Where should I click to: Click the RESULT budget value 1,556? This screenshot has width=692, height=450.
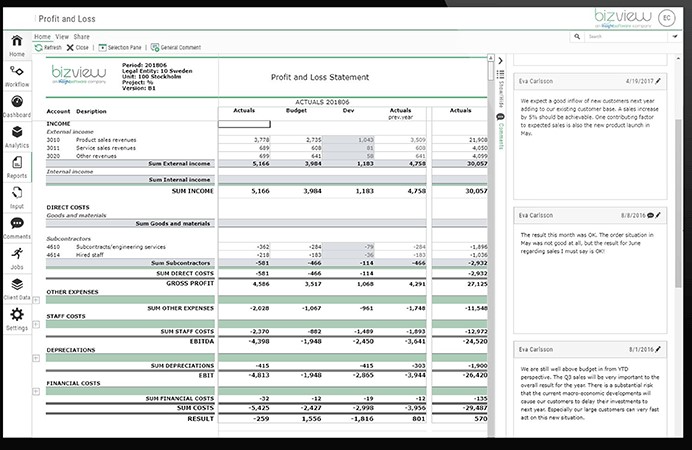click(312, 419)
